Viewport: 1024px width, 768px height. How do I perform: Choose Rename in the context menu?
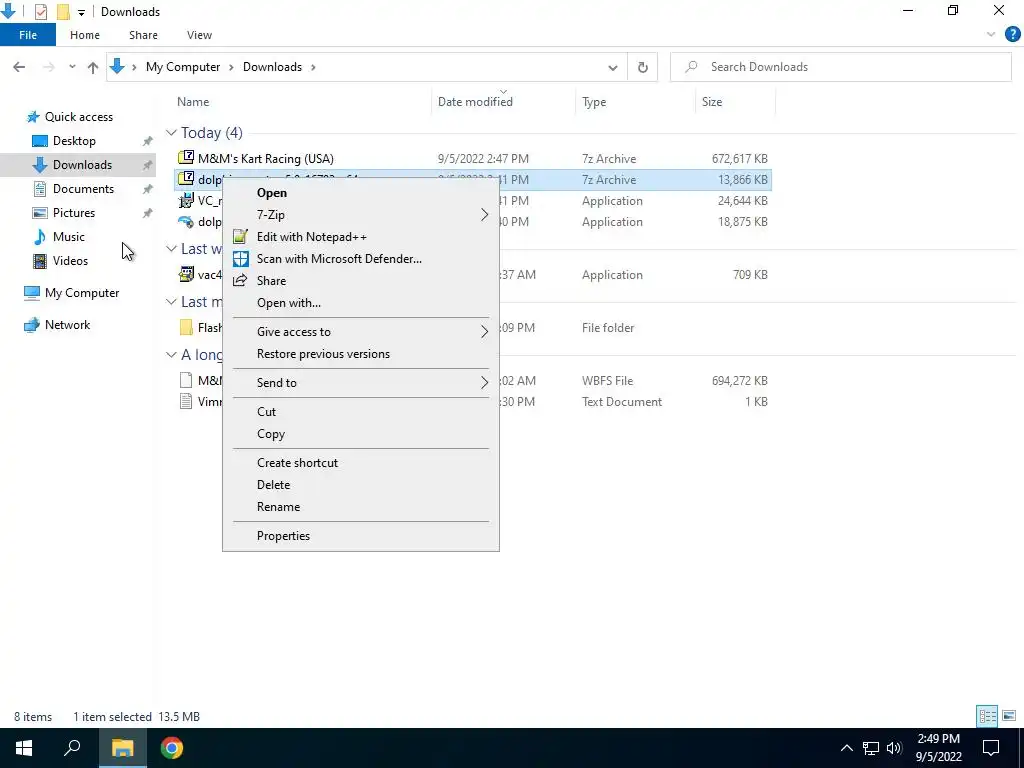[x=360, y=507]
